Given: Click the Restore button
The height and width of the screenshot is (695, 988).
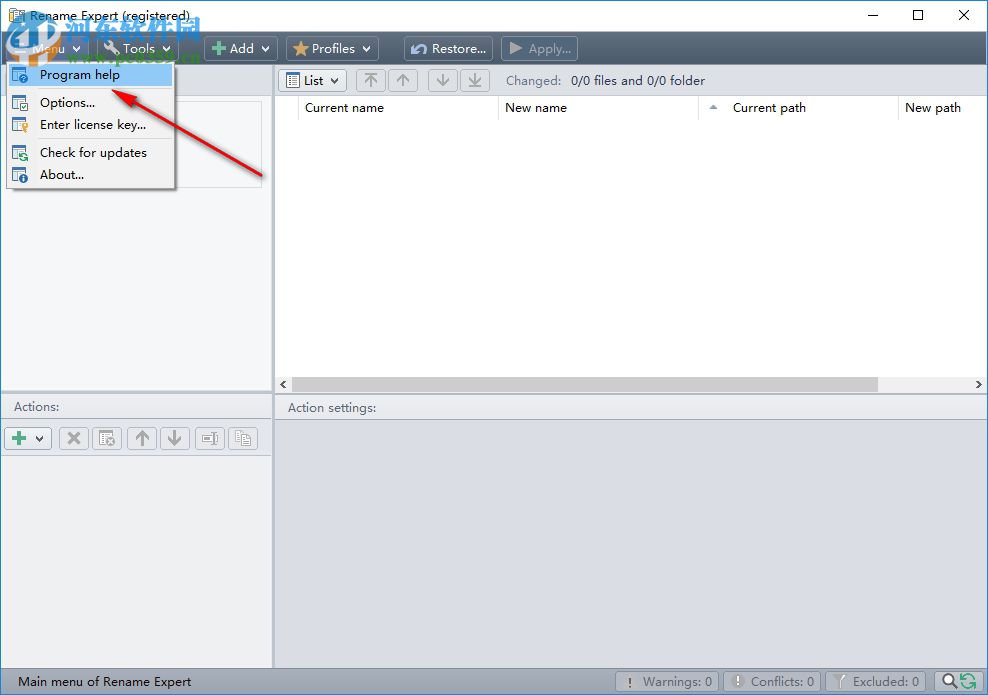Looking at the screenshot, I should click(x=448, y=48).
